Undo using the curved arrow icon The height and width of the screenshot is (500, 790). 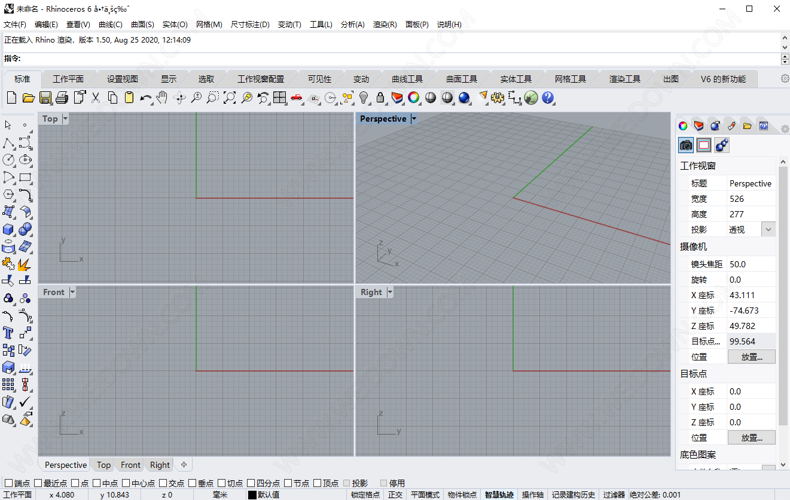tap(146, 98)
